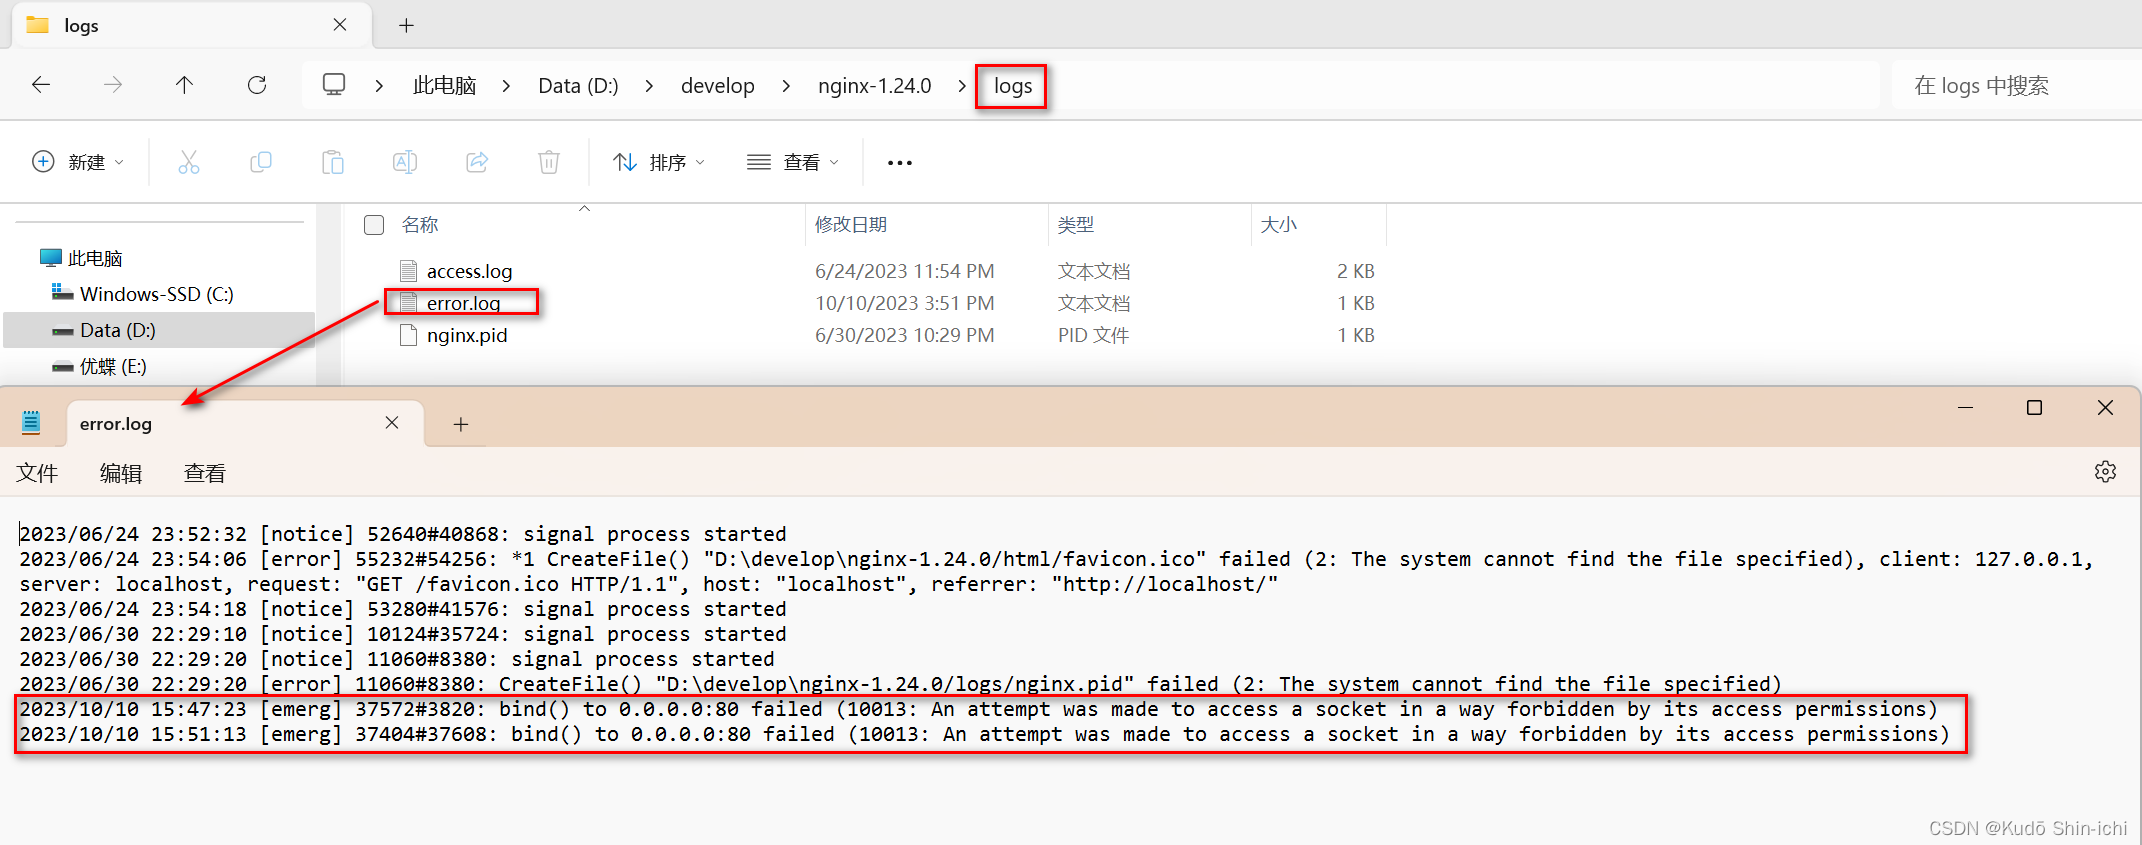Close the error.log Notepad tab

(x=392, y=423)
